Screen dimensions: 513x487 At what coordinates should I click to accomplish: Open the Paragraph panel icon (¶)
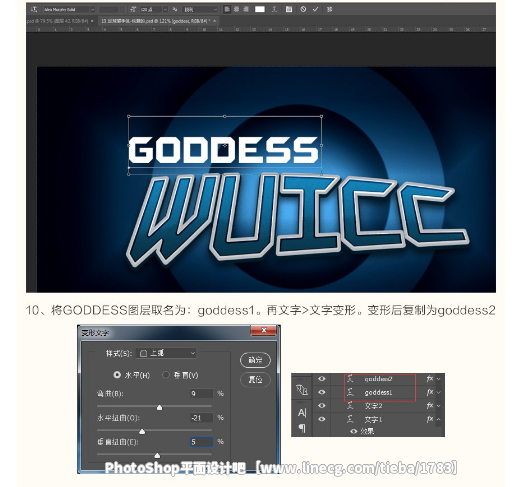pyautogui.click(x=302, y=428)
